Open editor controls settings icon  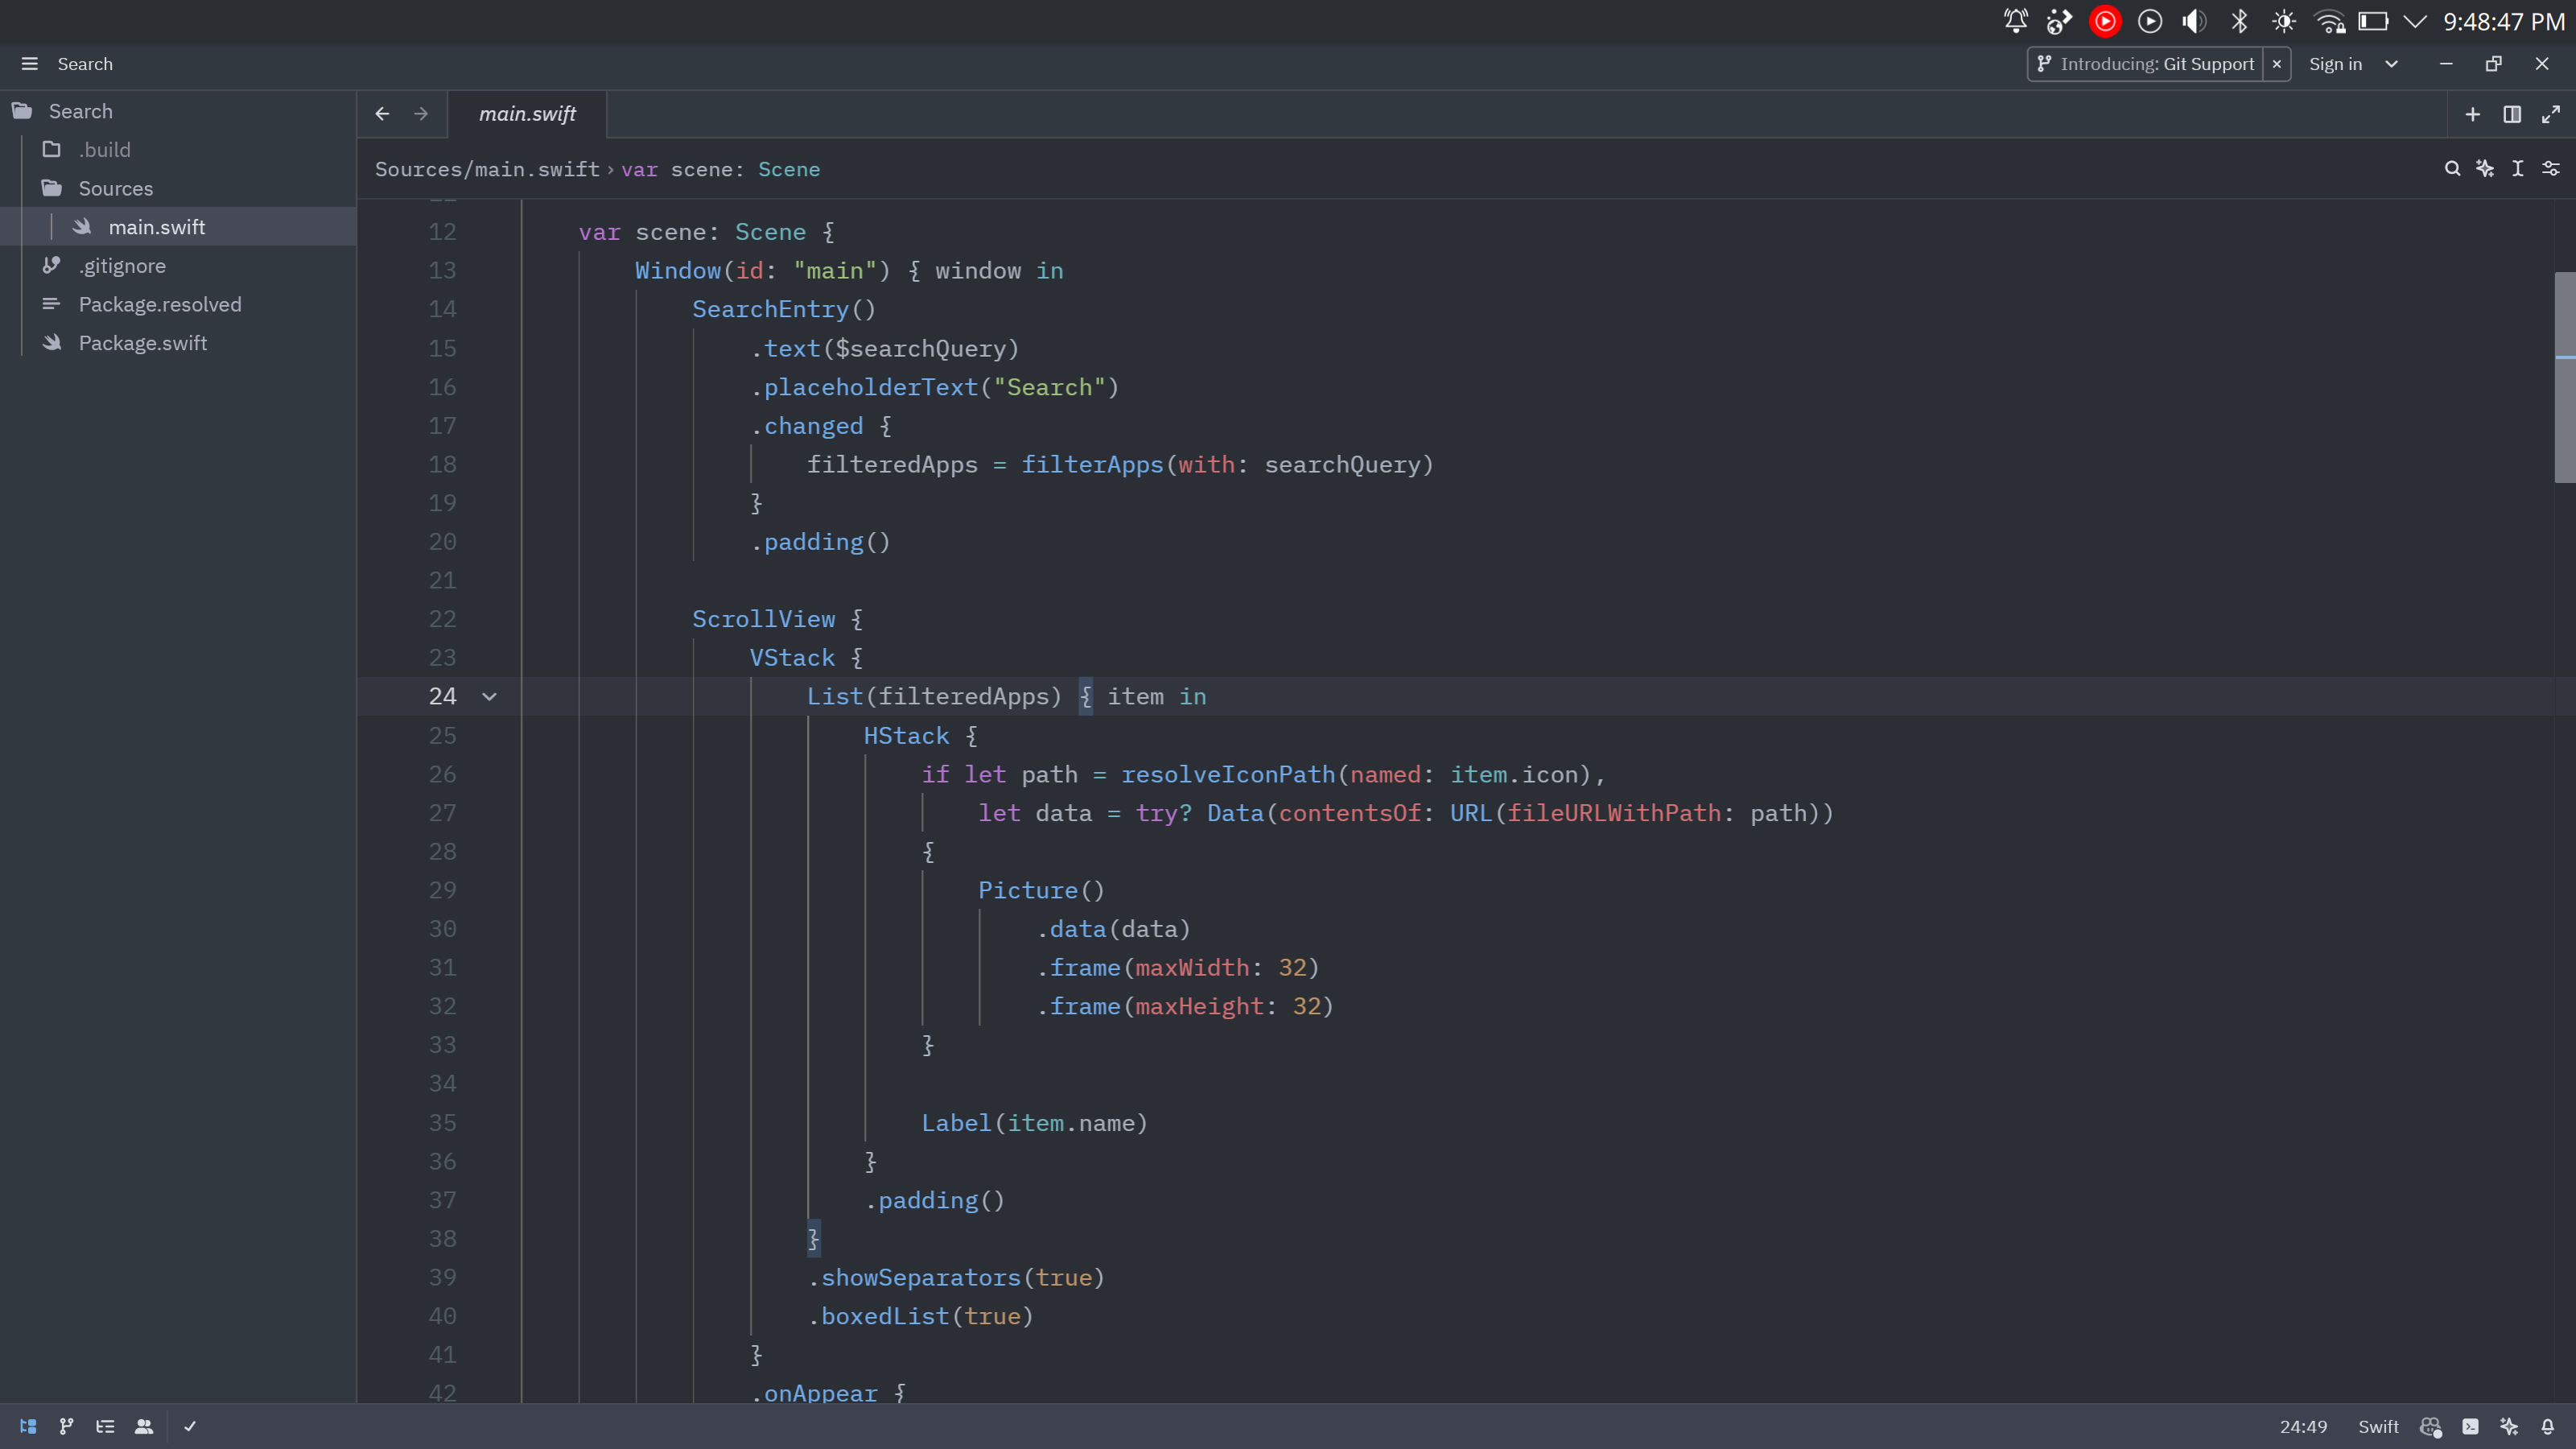[2551, 168]
